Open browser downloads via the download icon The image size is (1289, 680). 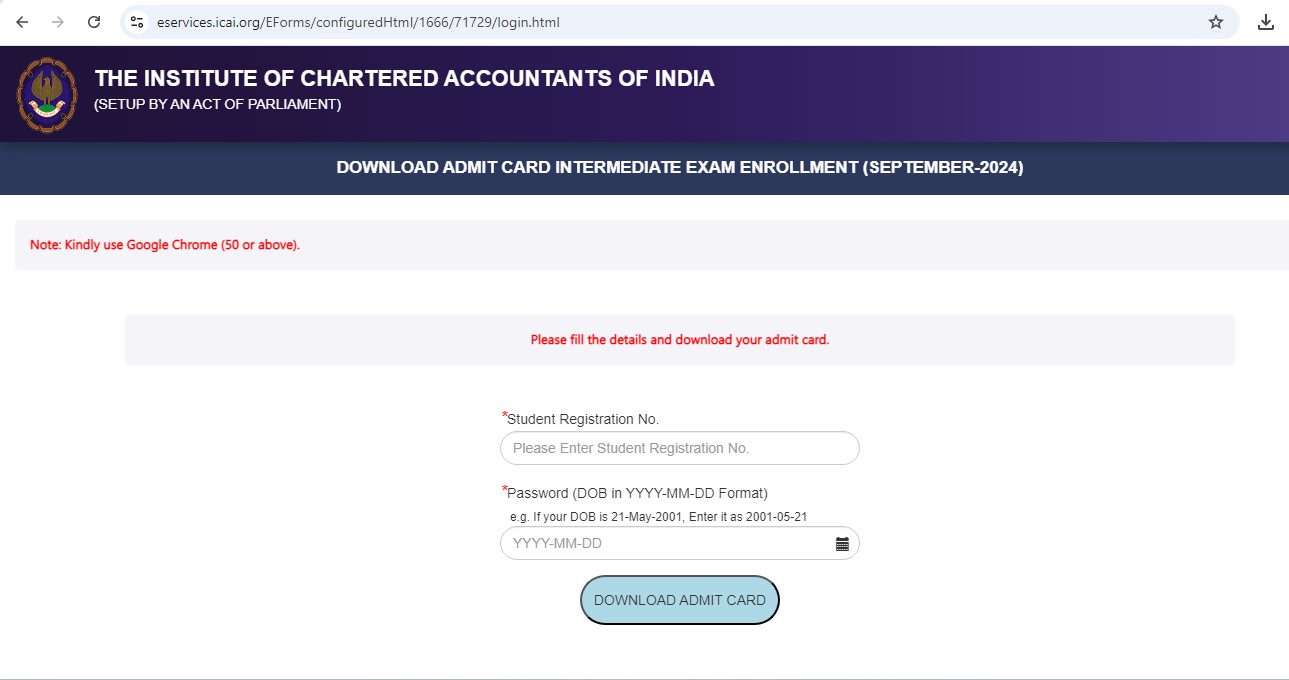(x=1265, y=21)
